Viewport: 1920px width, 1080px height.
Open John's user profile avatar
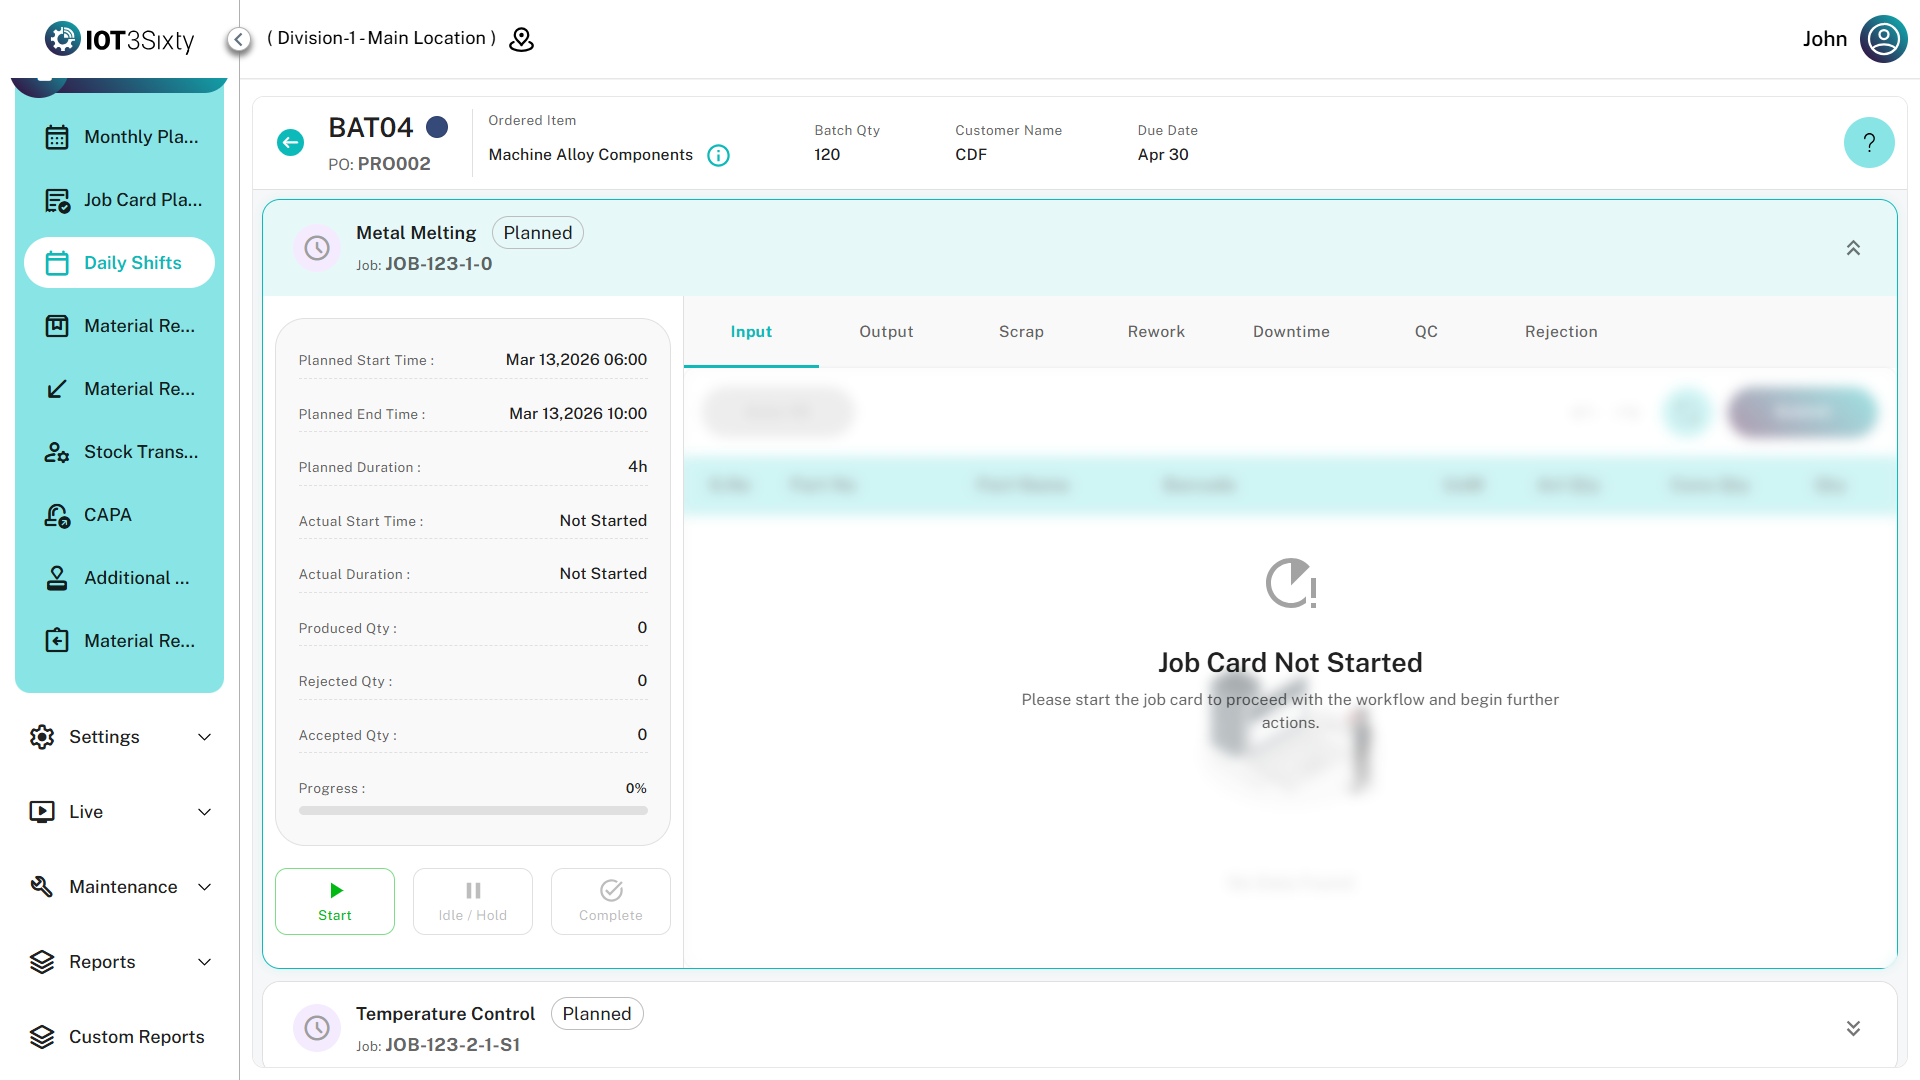1883,39
